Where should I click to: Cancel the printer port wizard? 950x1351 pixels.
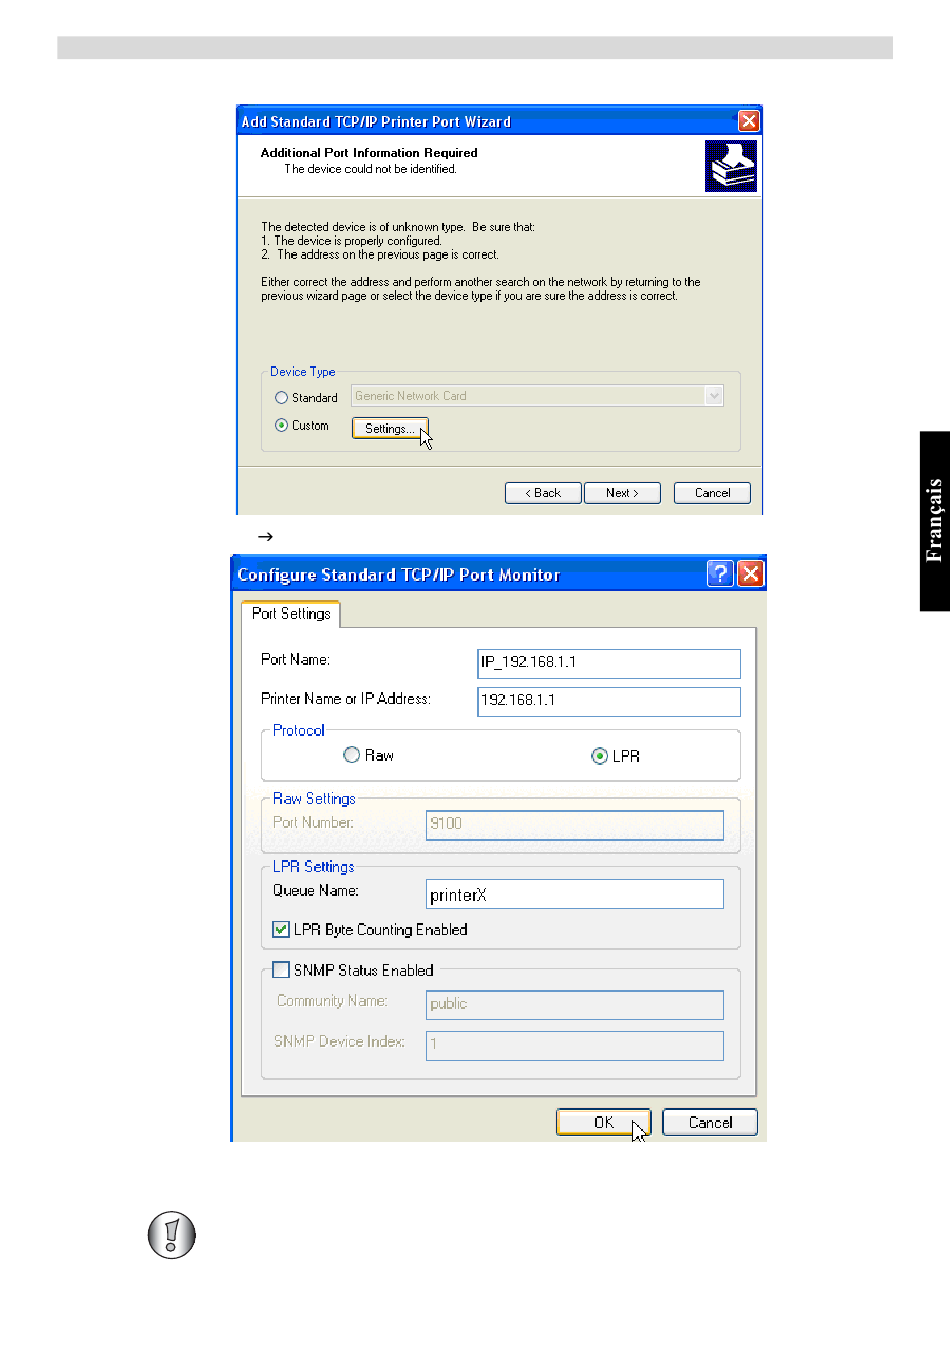[x=712, y=493]
